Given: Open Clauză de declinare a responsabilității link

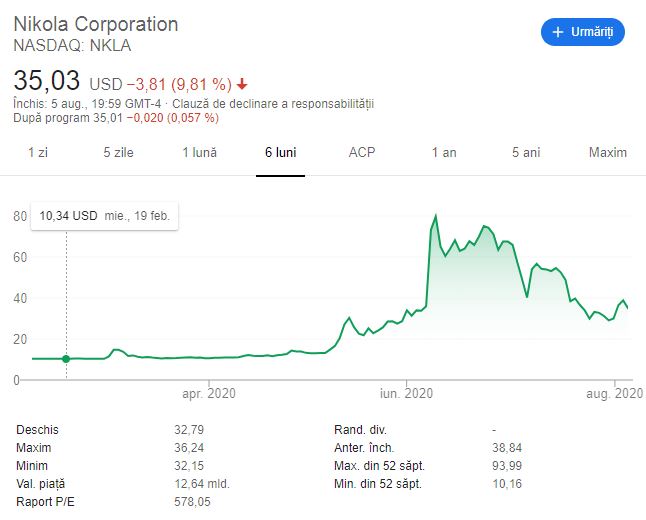Looking at the screenshot, I should pyautogui.click(x=273, y=104).
